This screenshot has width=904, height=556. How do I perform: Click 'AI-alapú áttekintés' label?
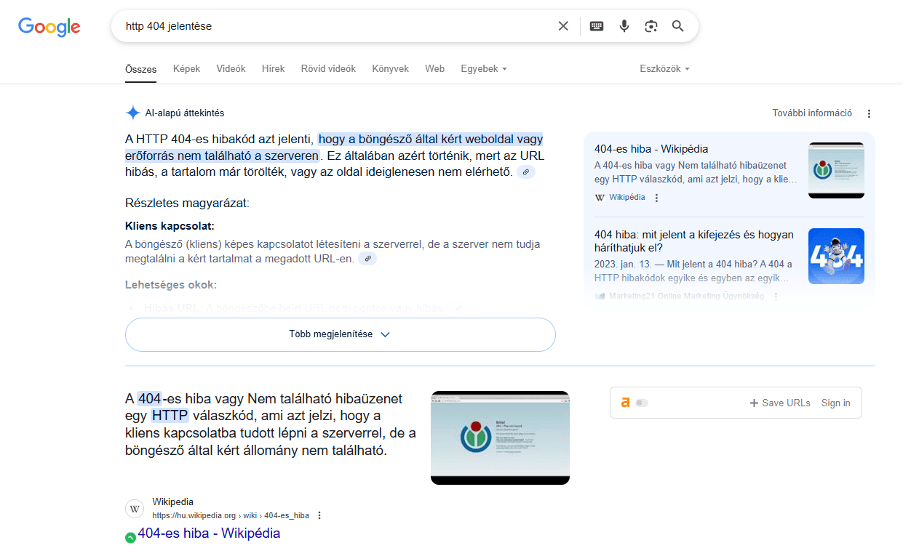184,113
